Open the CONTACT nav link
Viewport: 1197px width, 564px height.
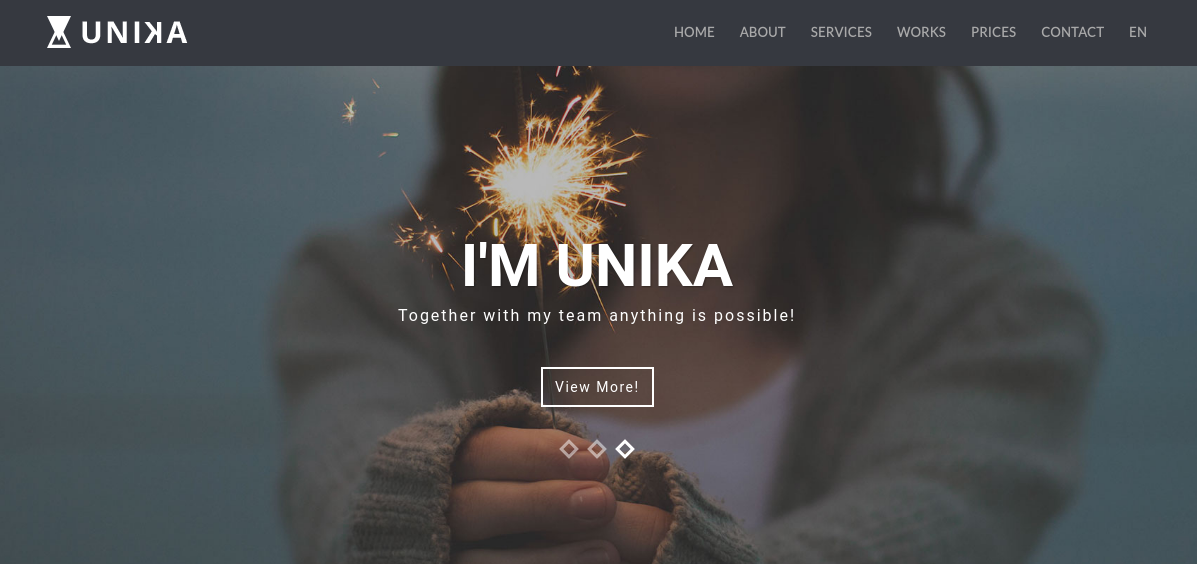click(1073, 32)
